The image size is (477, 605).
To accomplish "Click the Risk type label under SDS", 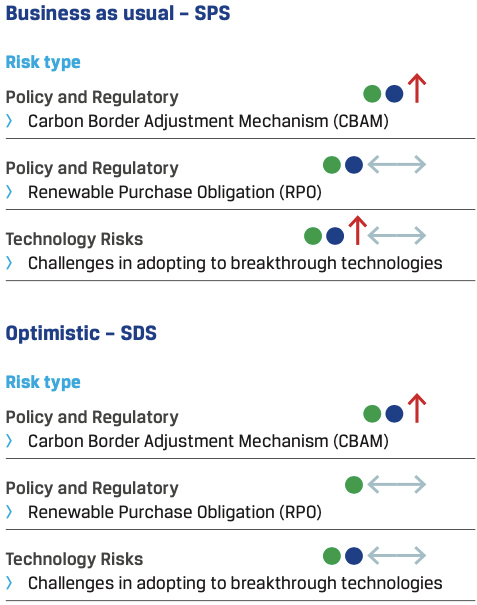I will coord(43,383).
